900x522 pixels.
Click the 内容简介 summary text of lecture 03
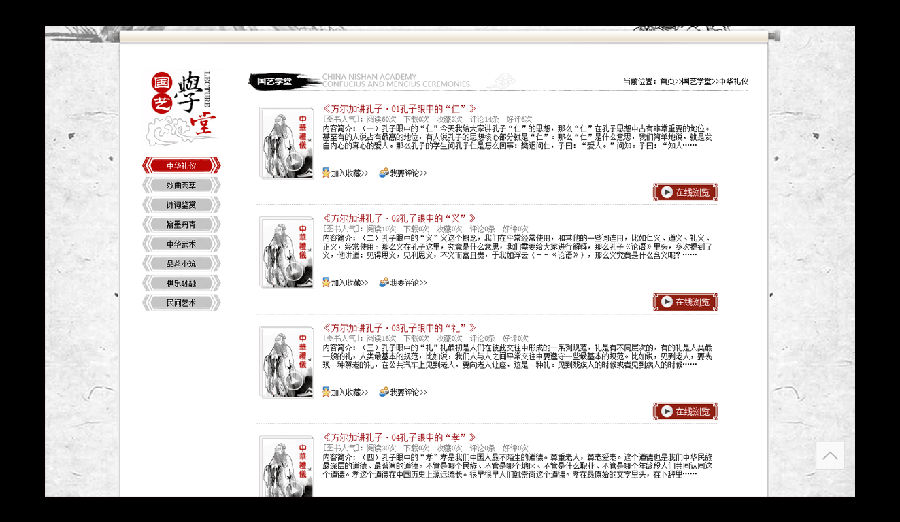[x=517, y=356]
